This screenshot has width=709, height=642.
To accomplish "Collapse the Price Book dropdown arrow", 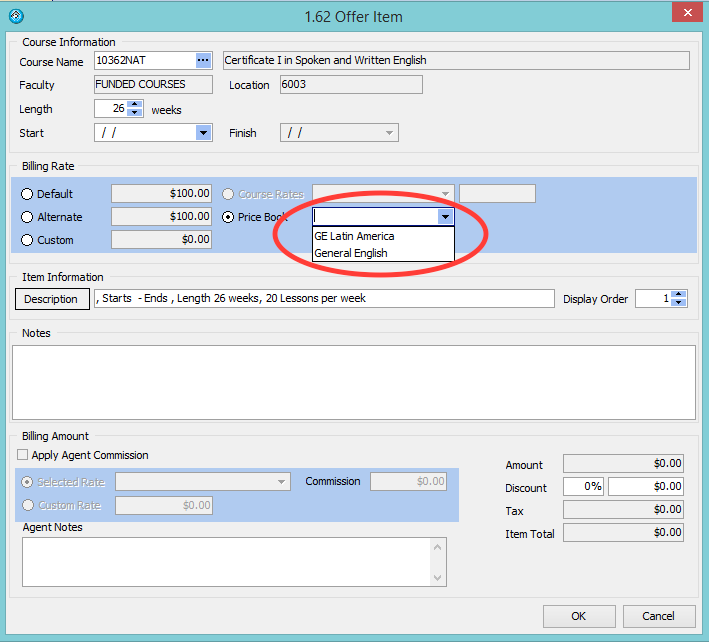I will [x=445, y=217].
